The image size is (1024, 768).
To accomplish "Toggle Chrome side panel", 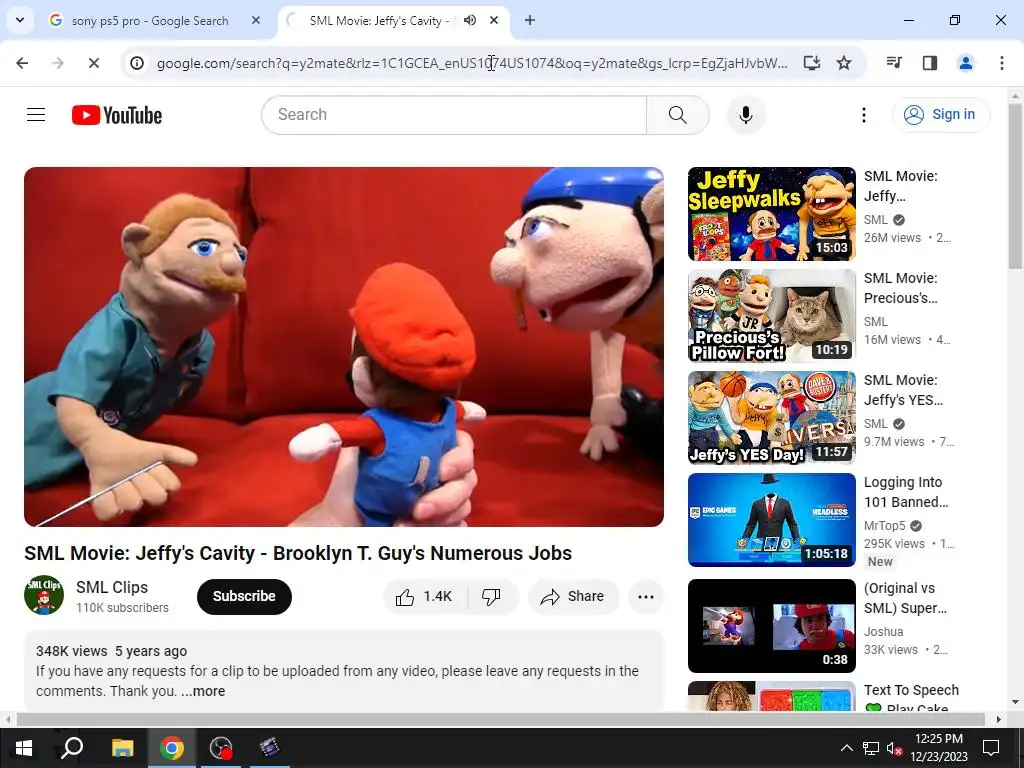I will point(929,63).
